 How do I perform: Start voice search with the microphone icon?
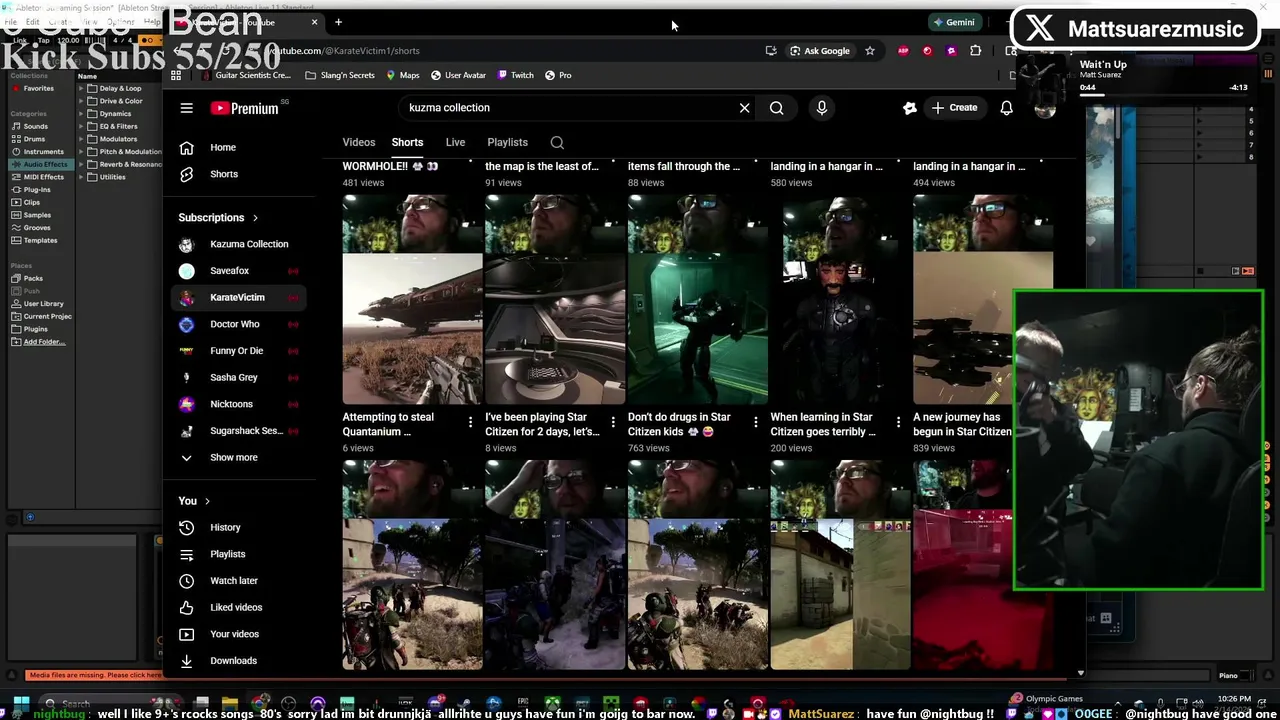pyautogui.click(x=822, y=108)
